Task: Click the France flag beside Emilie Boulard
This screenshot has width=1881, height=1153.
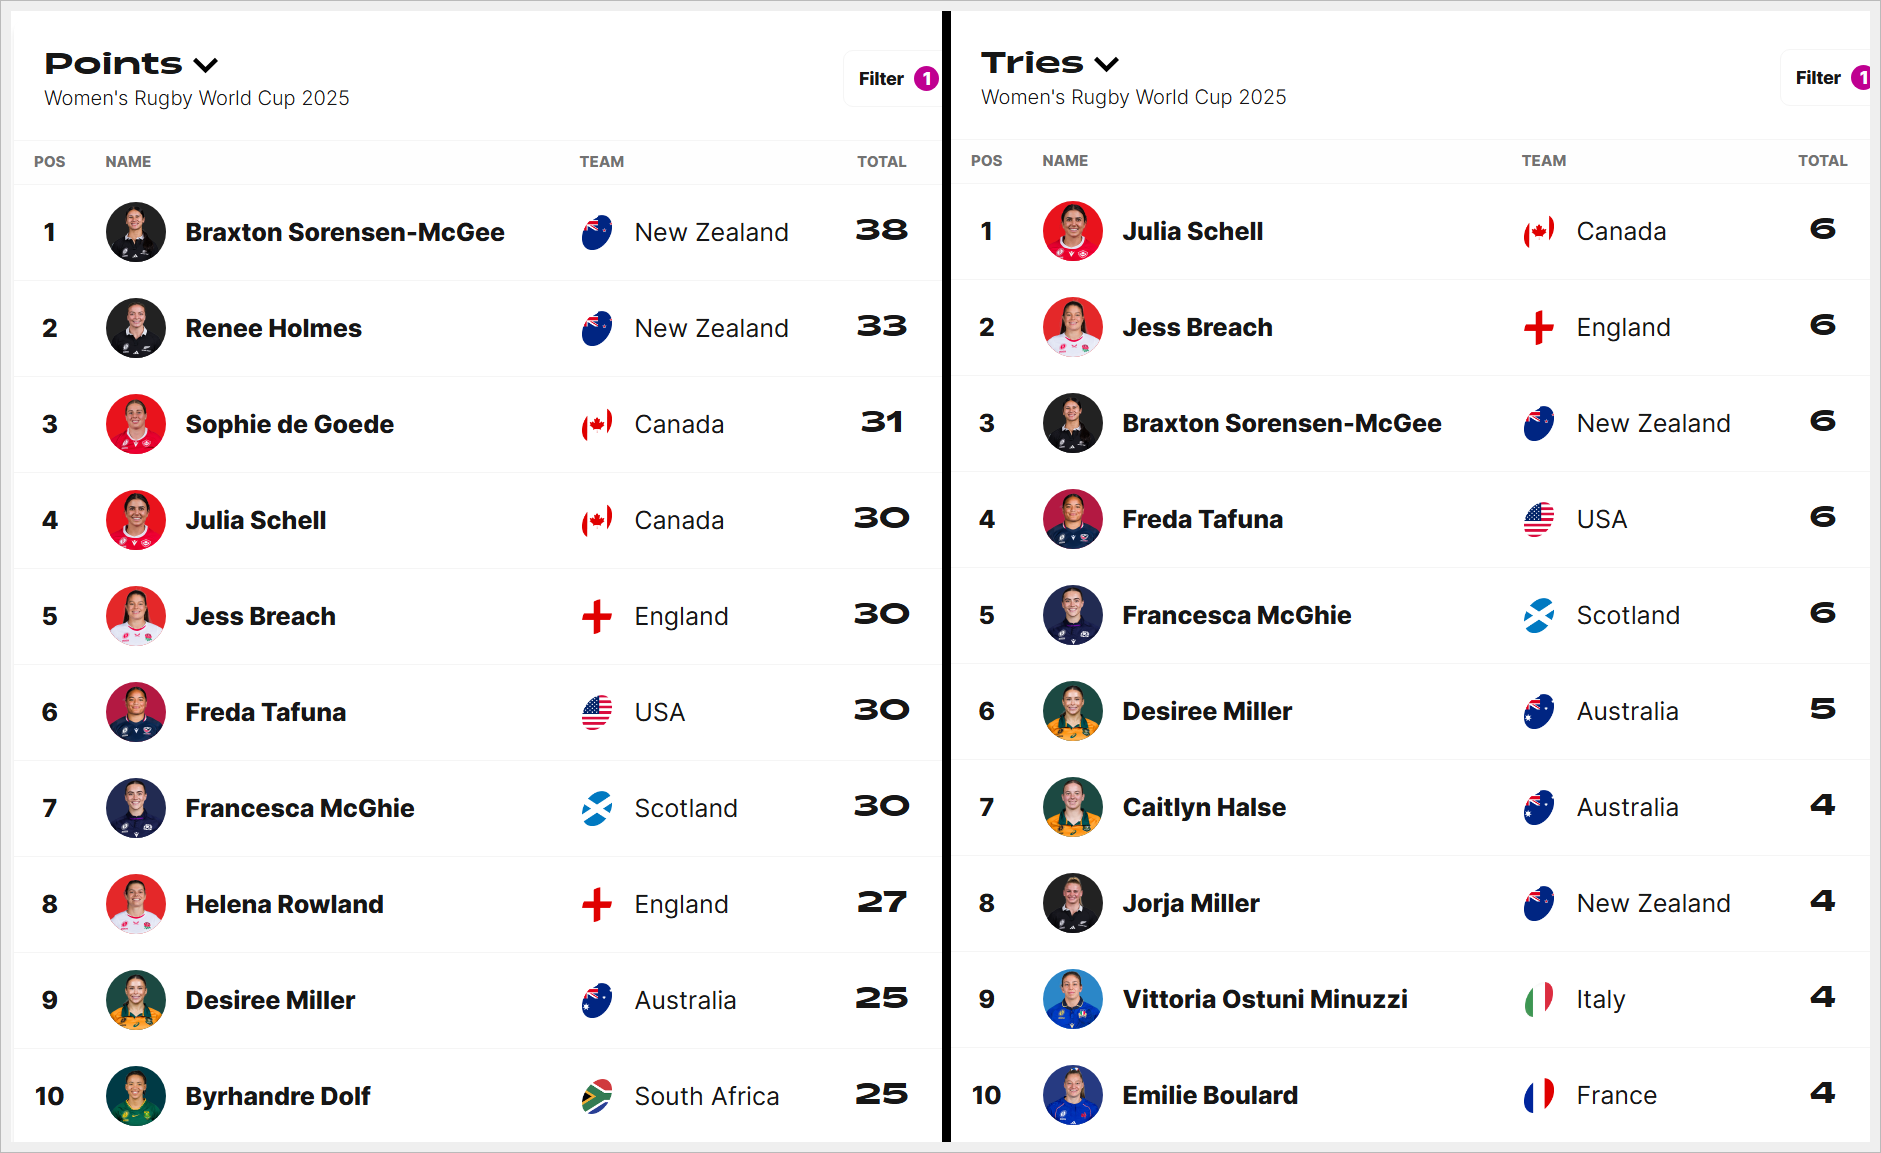Action: click(1539, 1095)
